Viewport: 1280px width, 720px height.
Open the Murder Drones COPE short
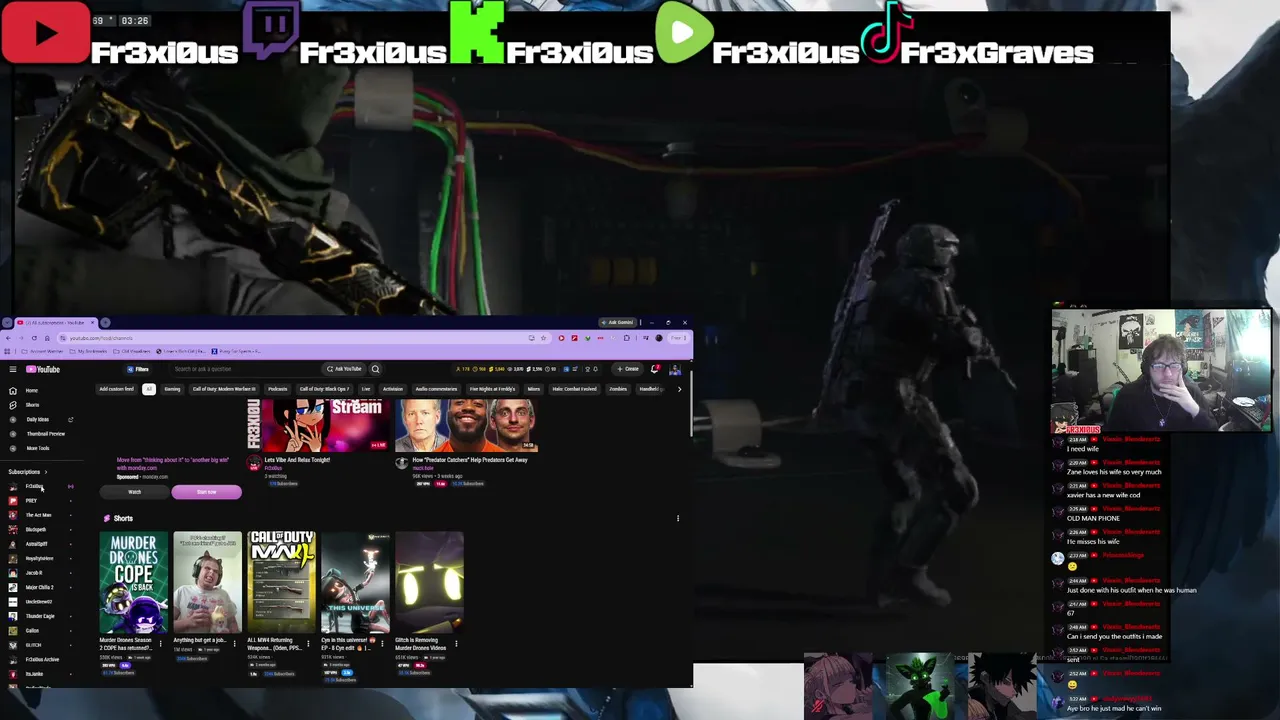coord(133,582)
